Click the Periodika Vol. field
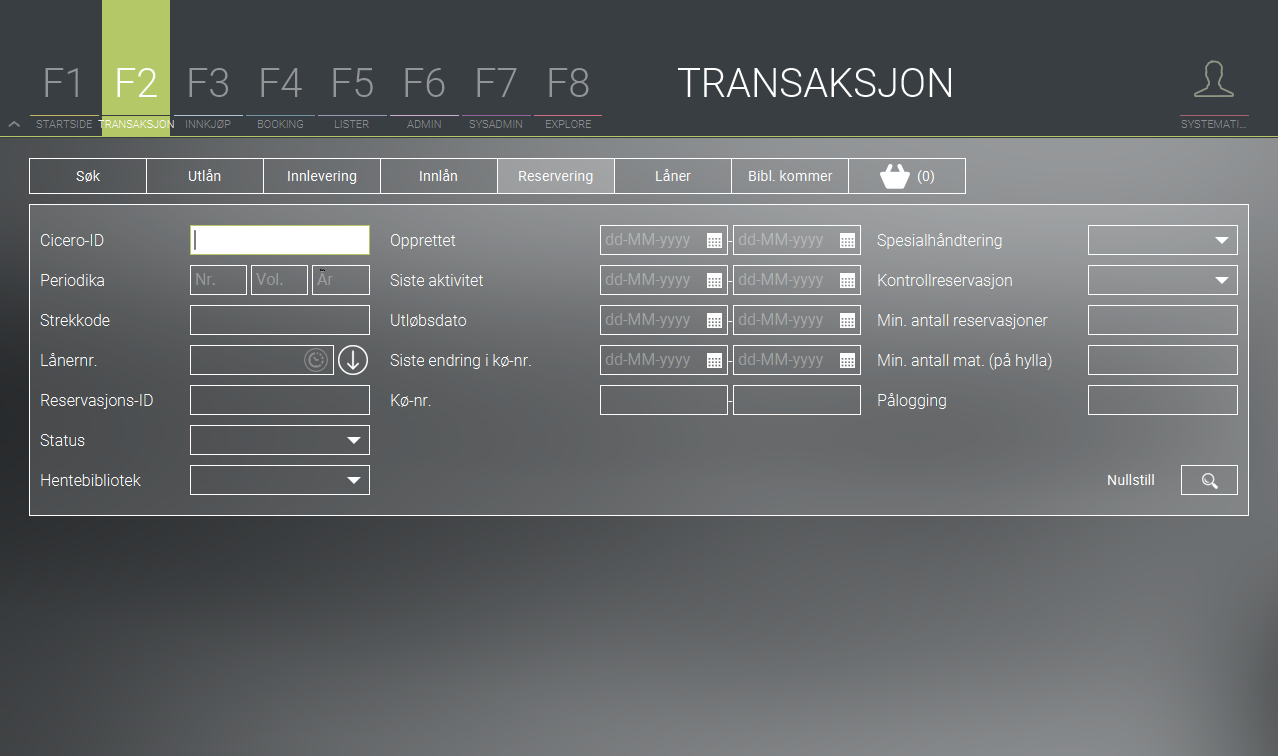This screenshot has width=1278, height=756. click(279, 280)
